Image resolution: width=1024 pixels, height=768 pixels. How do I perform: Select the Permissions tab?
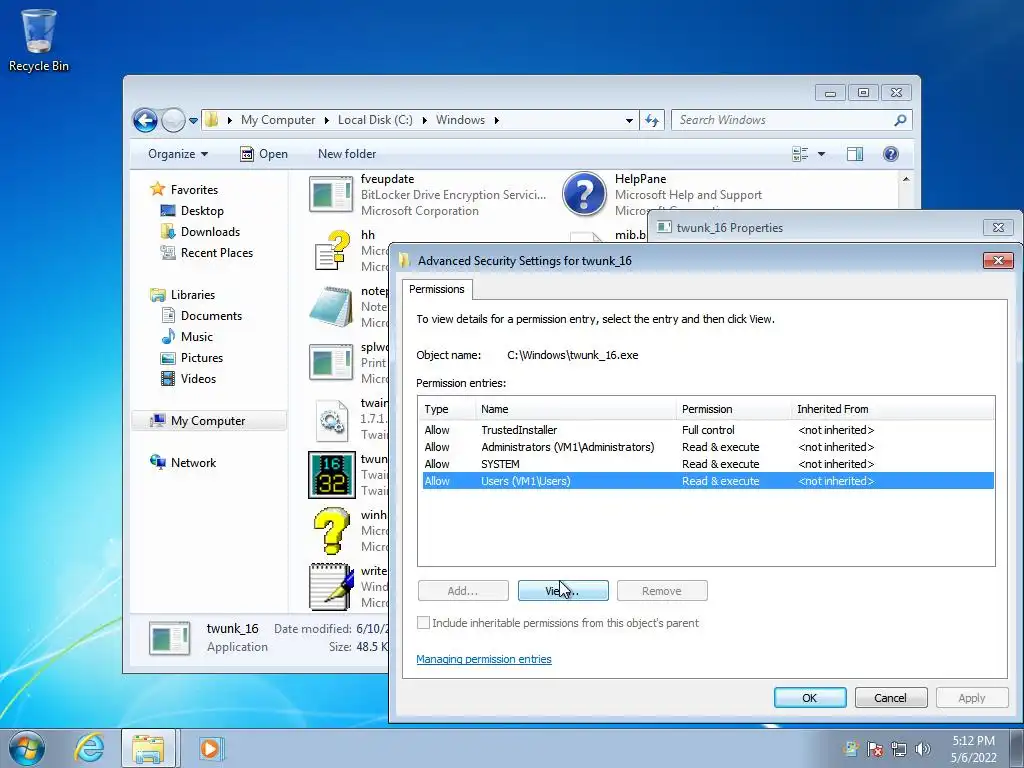click(x=436, y=289)
